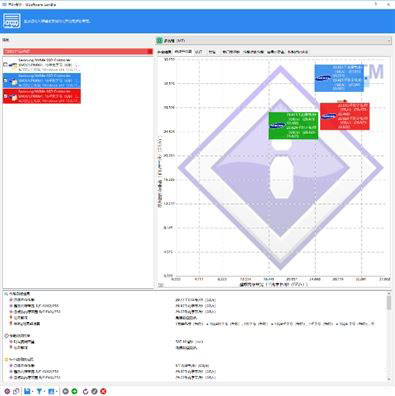Select the last tab above the chart
The width and height of the screenshot is (395, 396).
pos(298,52)
